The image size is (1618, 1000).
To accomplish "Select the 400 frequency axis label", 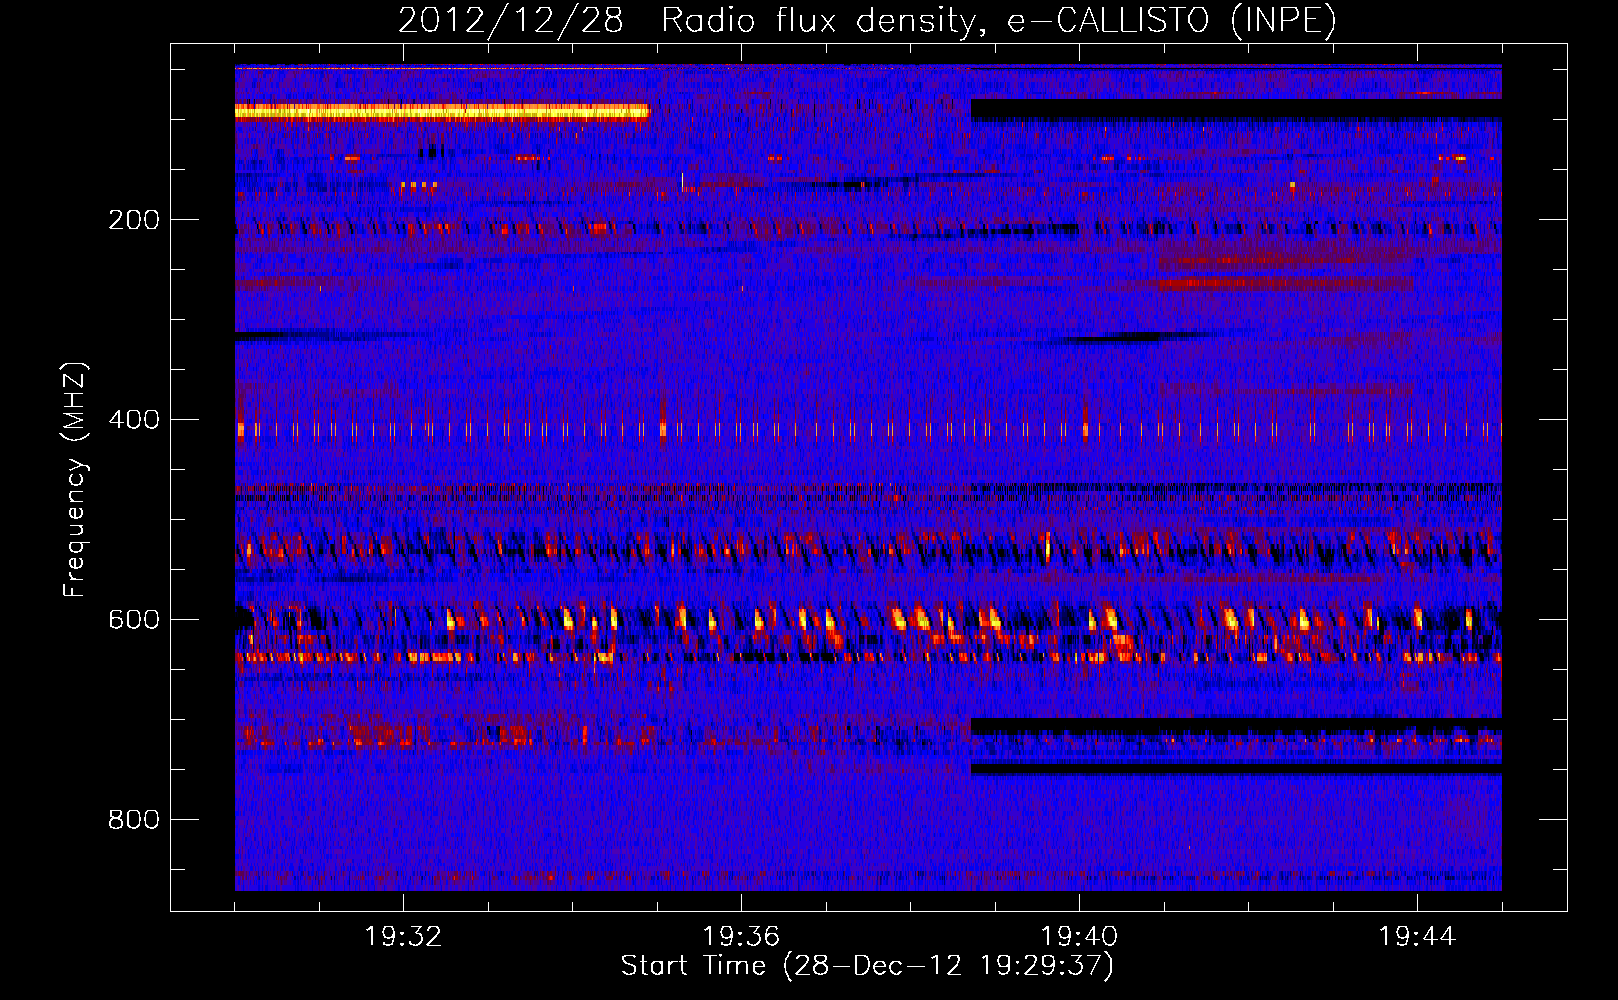I will click(x=134, y=420).
